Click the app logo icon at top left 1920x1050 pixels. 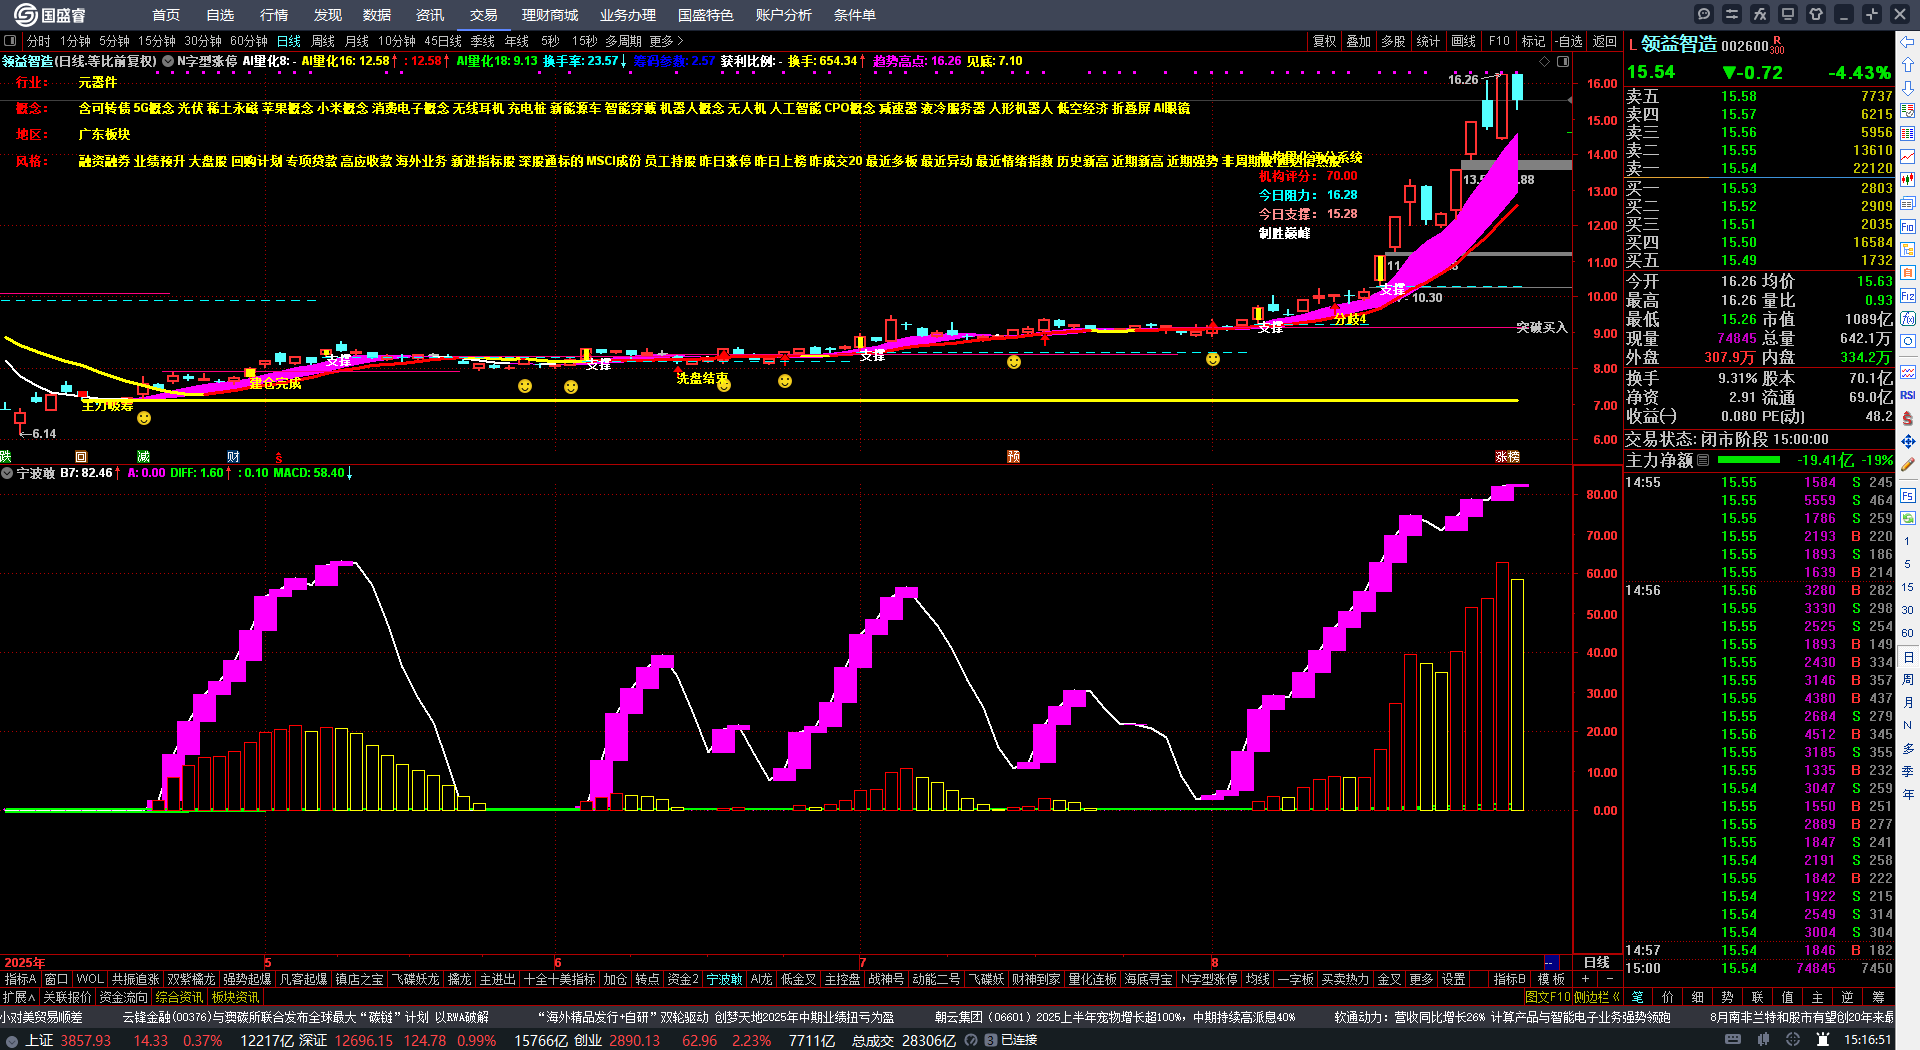tap(25, 14)
